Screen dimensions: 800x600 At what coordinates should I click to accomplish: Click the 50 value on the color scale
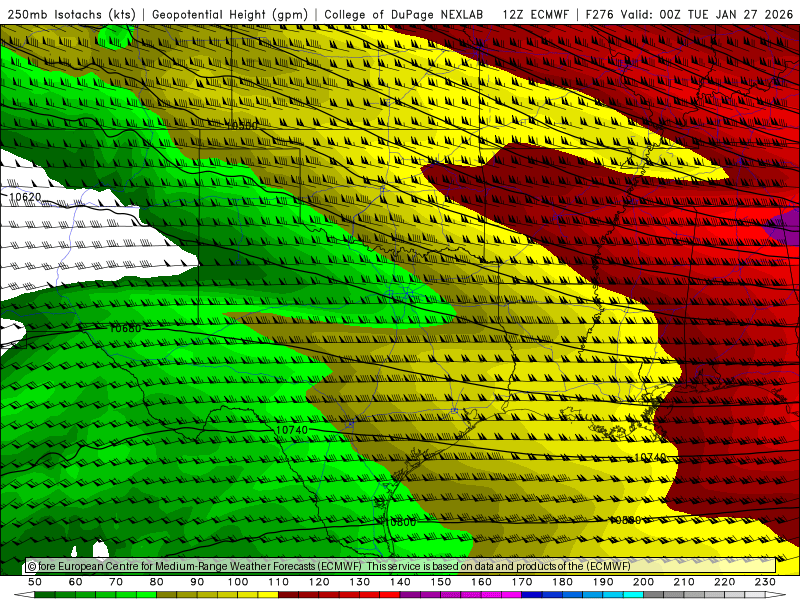(35, 582)
